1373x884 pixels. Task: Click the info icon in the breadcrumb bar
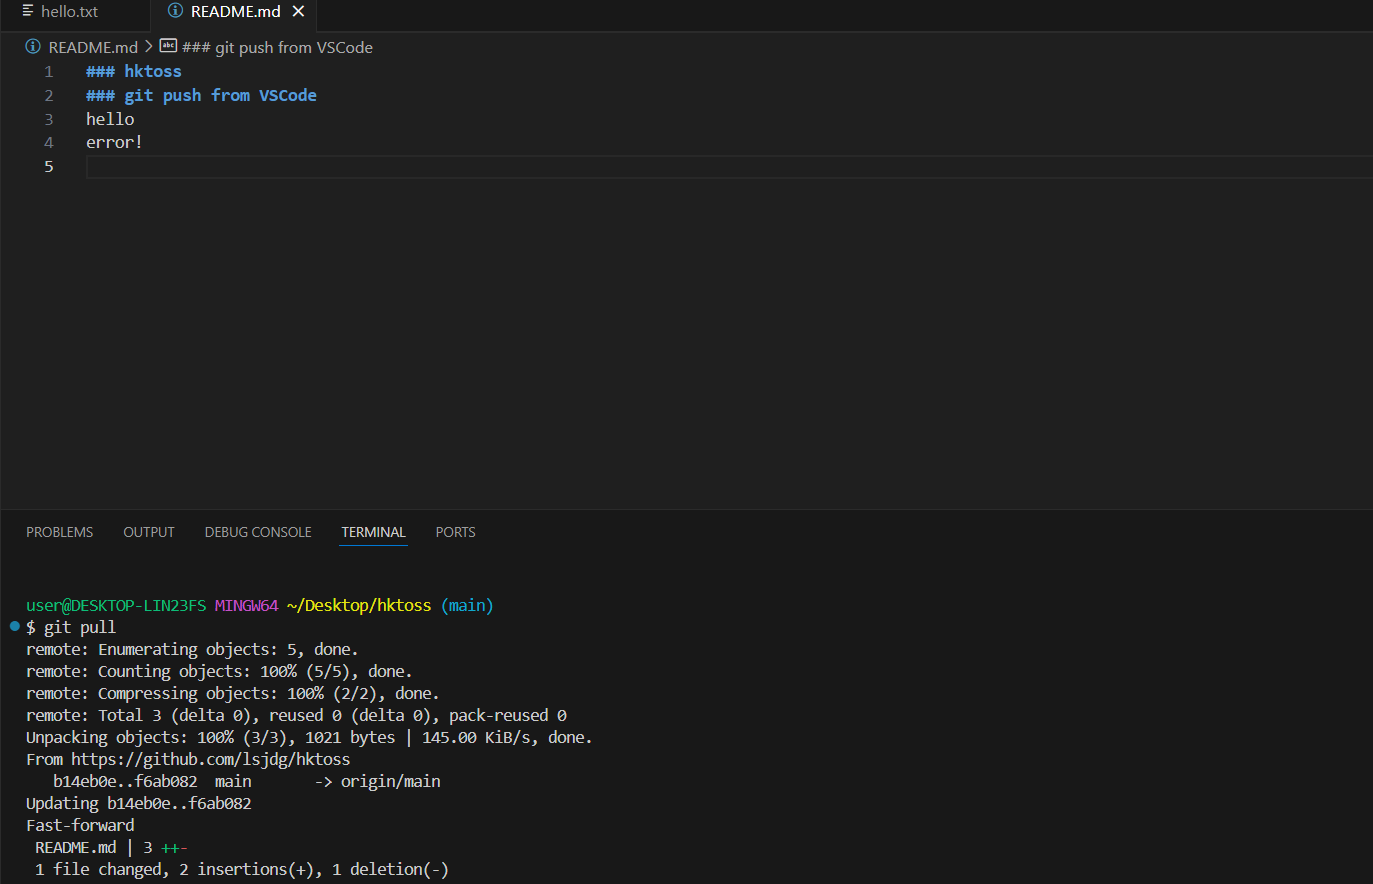[x=31, y=46]
